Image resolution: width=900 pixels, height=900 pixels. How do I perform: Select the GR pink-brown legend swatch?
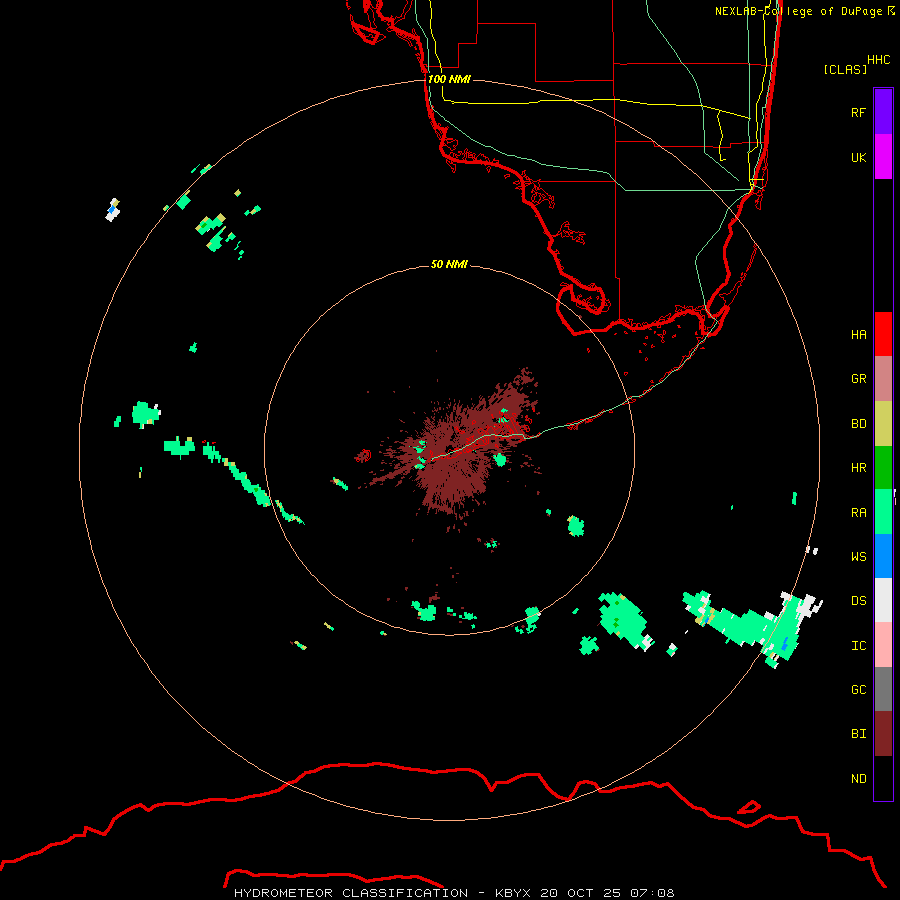883,379
